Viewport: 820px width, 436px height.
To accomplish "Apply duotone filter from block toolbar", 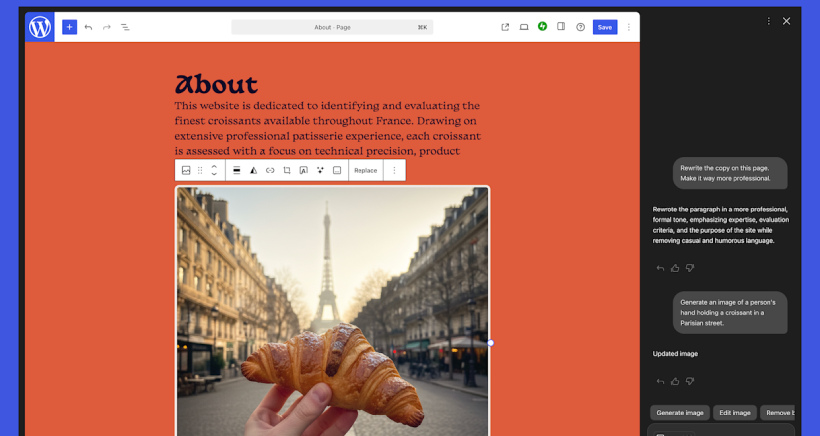I will click(253, 170).
